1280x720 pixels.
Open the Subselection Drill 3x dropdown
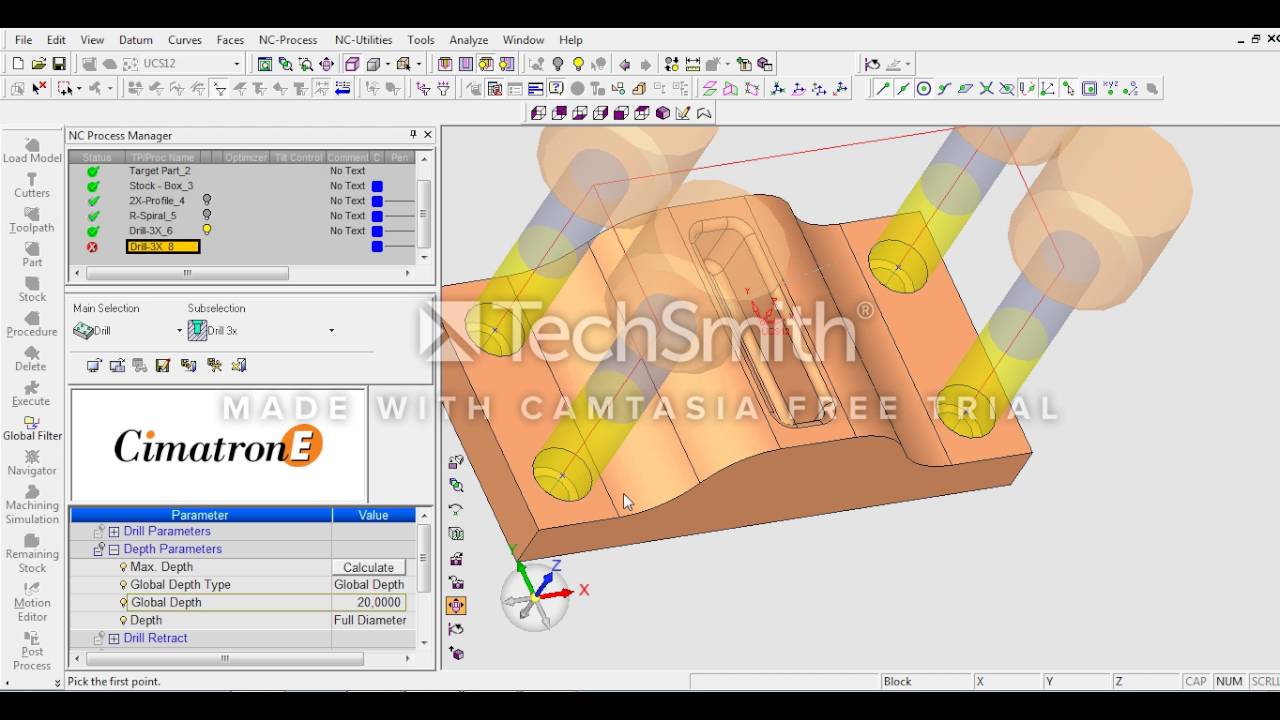[x=331, y=330]
